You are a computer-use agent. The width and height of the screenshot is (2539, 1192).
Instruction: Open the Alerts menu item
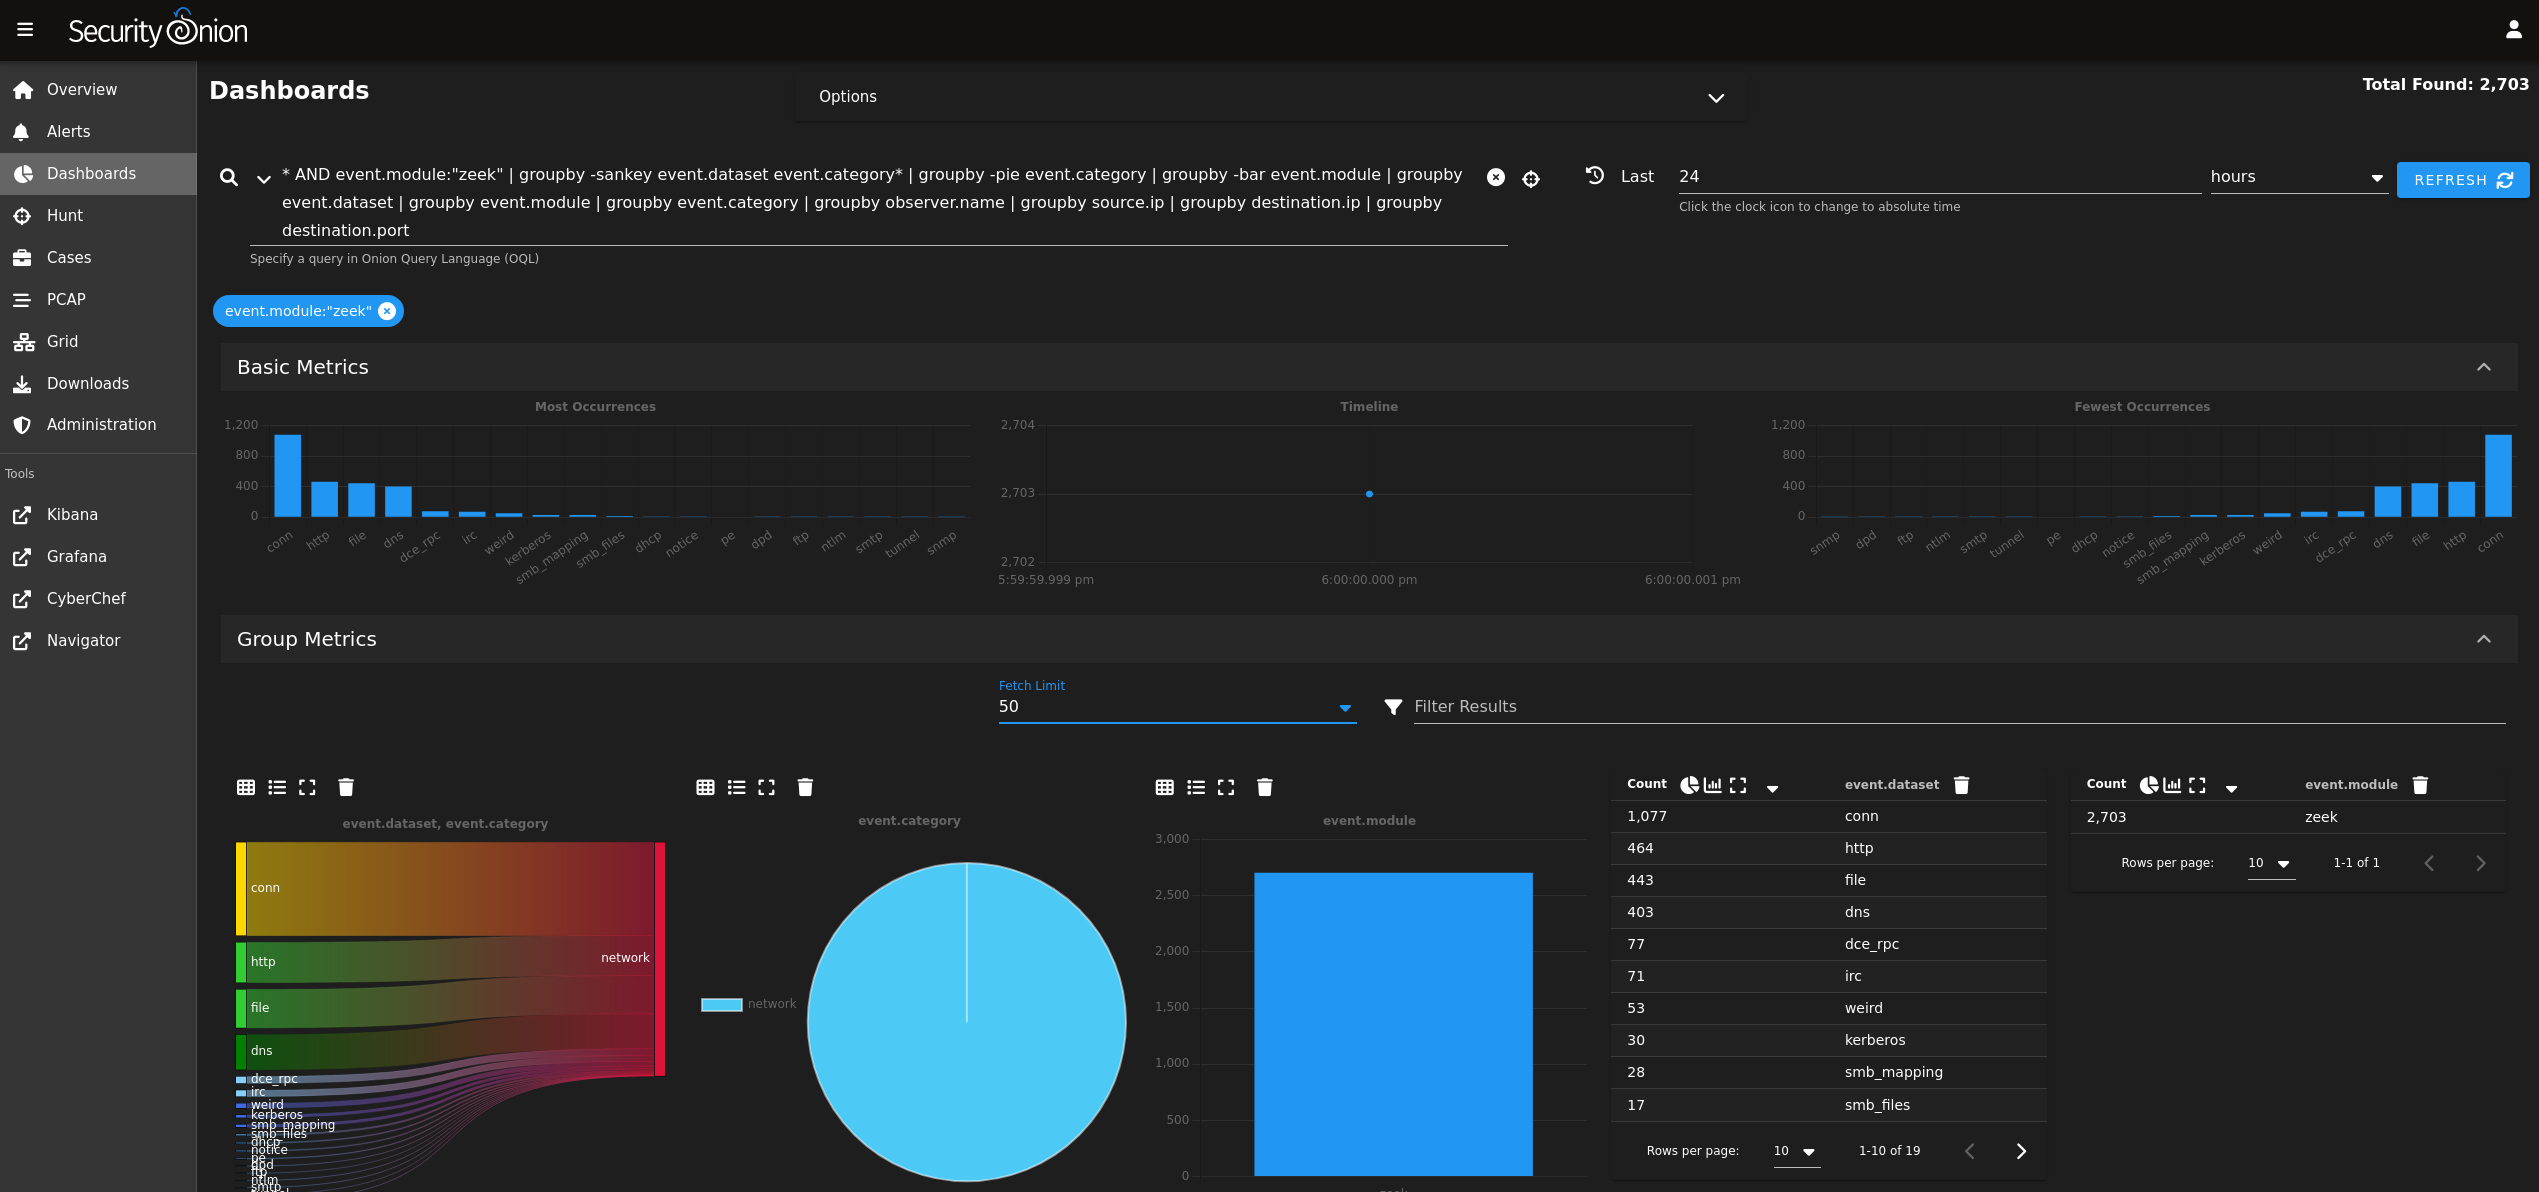pyautogui.click(x=68, y=131)
